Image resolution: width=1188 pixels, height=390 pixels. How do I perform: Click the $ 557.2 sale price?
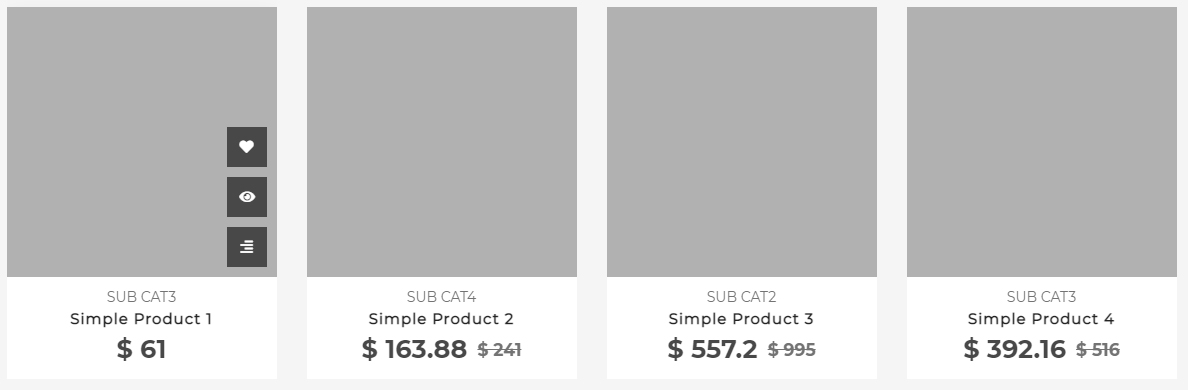click(712, 349)
